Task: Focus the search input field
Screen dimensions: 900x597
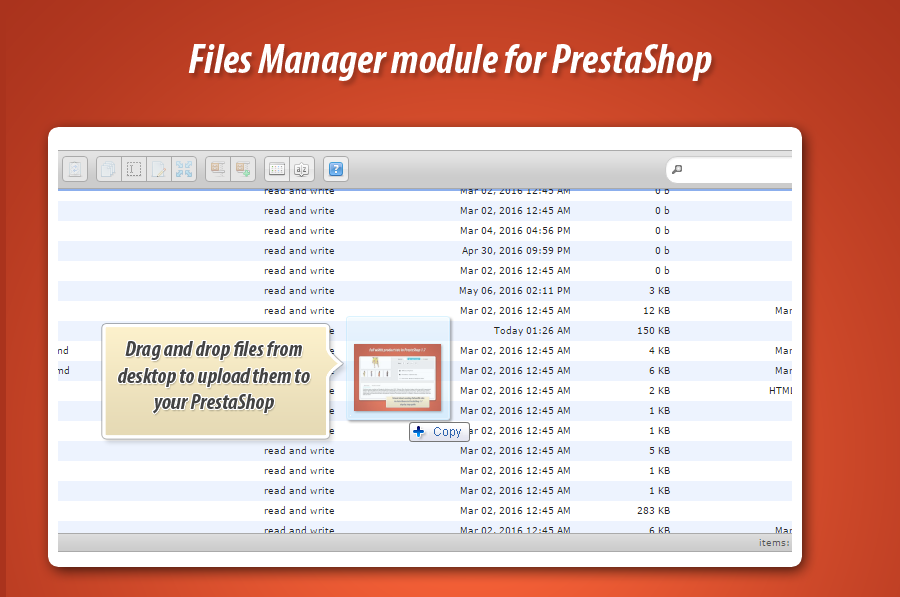Action: [x=740, y=170]
